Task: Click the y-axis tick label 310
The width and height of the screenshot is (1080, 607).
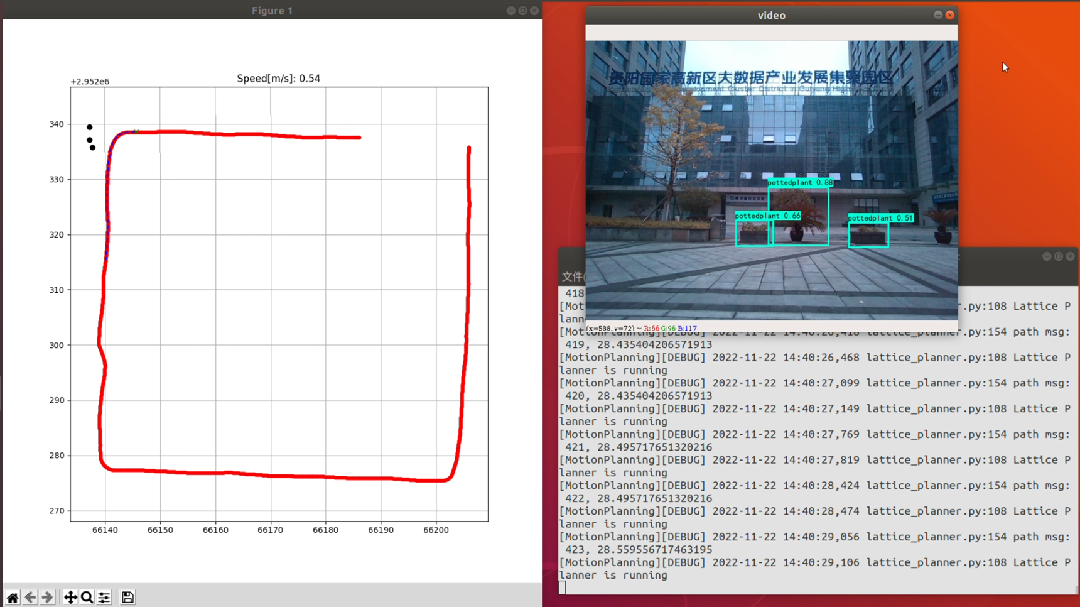Action: [56, 290]
